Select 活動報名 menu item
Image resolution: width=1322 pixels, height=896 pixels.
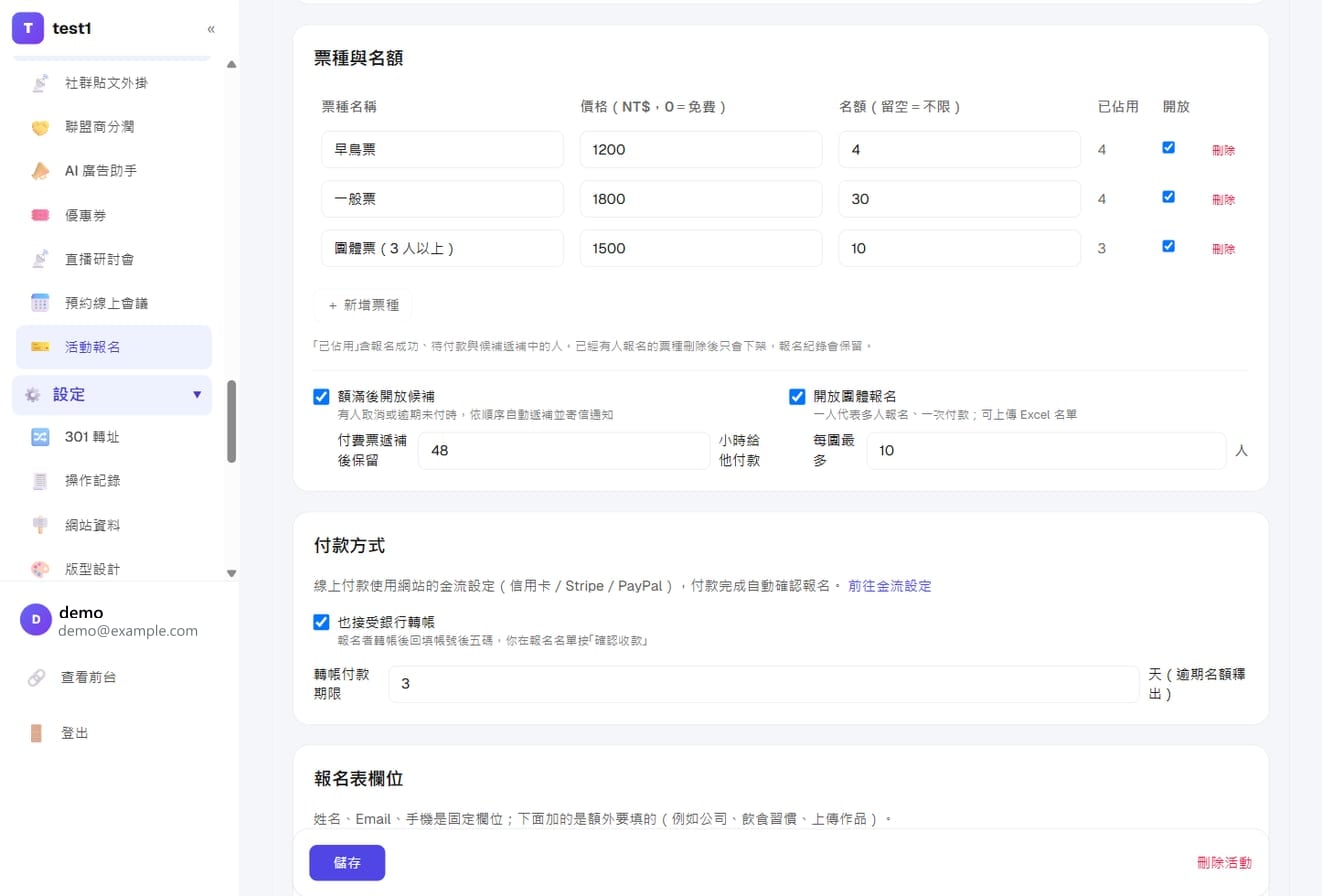tap(114, 347)
